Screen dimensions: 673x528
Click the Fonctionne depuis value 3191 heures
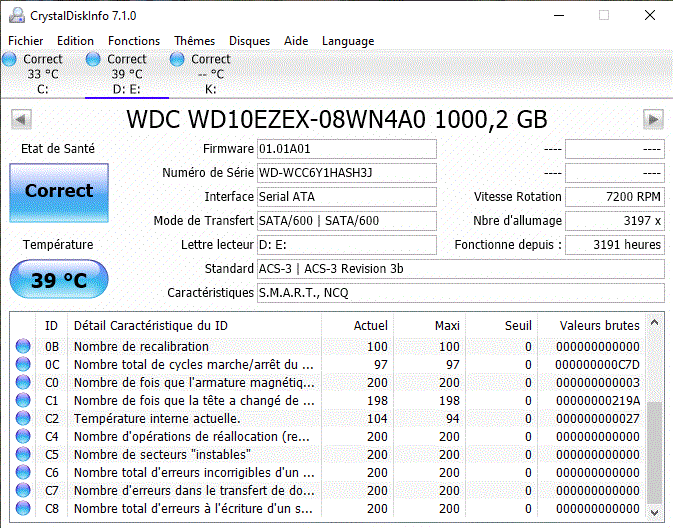(x=615, y=245)
